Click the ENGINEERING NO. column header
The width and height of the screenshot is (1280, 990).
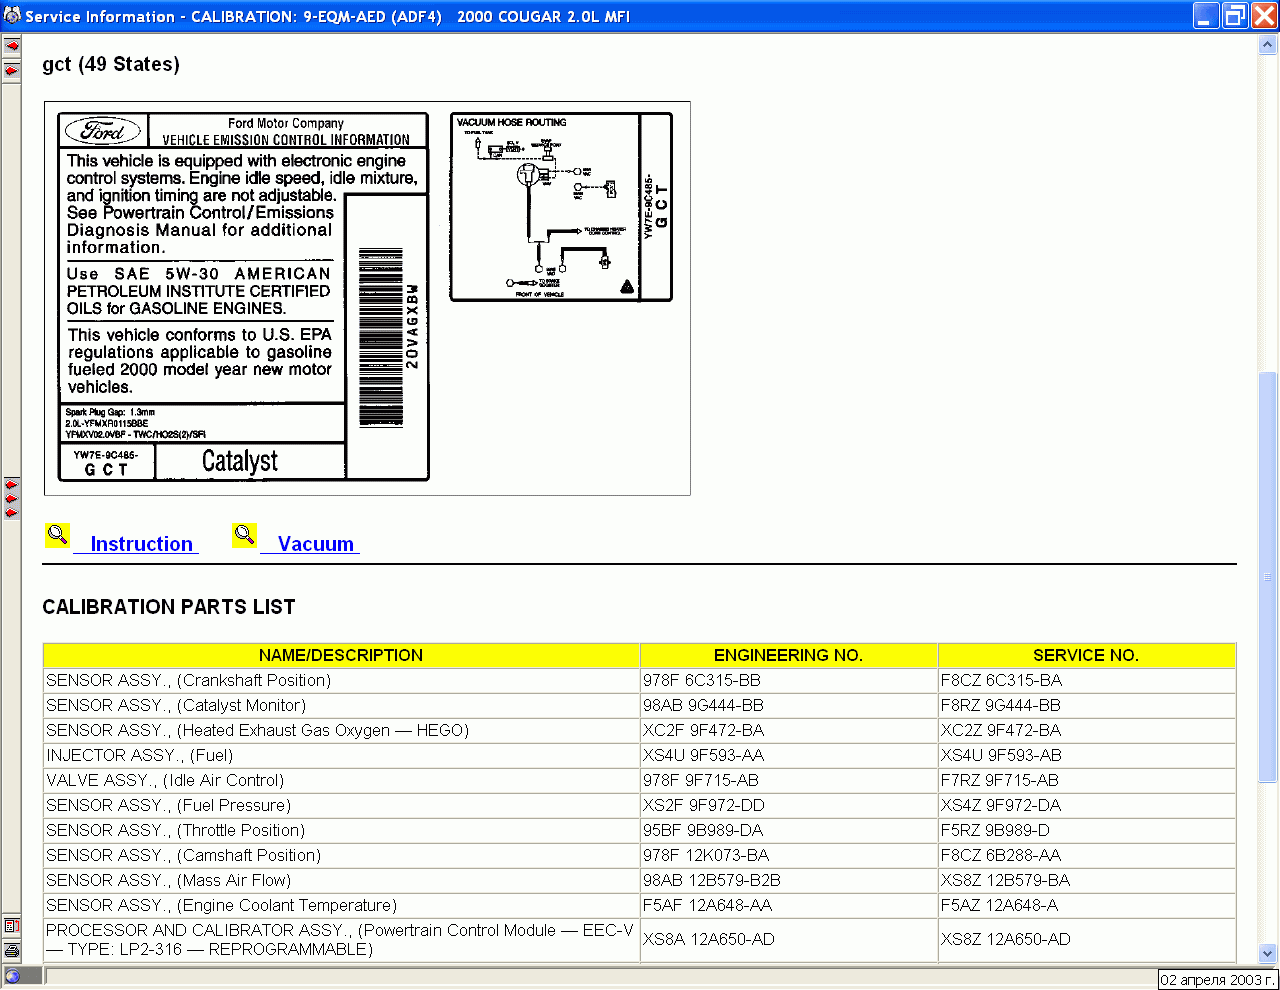[x=788, y=655]
